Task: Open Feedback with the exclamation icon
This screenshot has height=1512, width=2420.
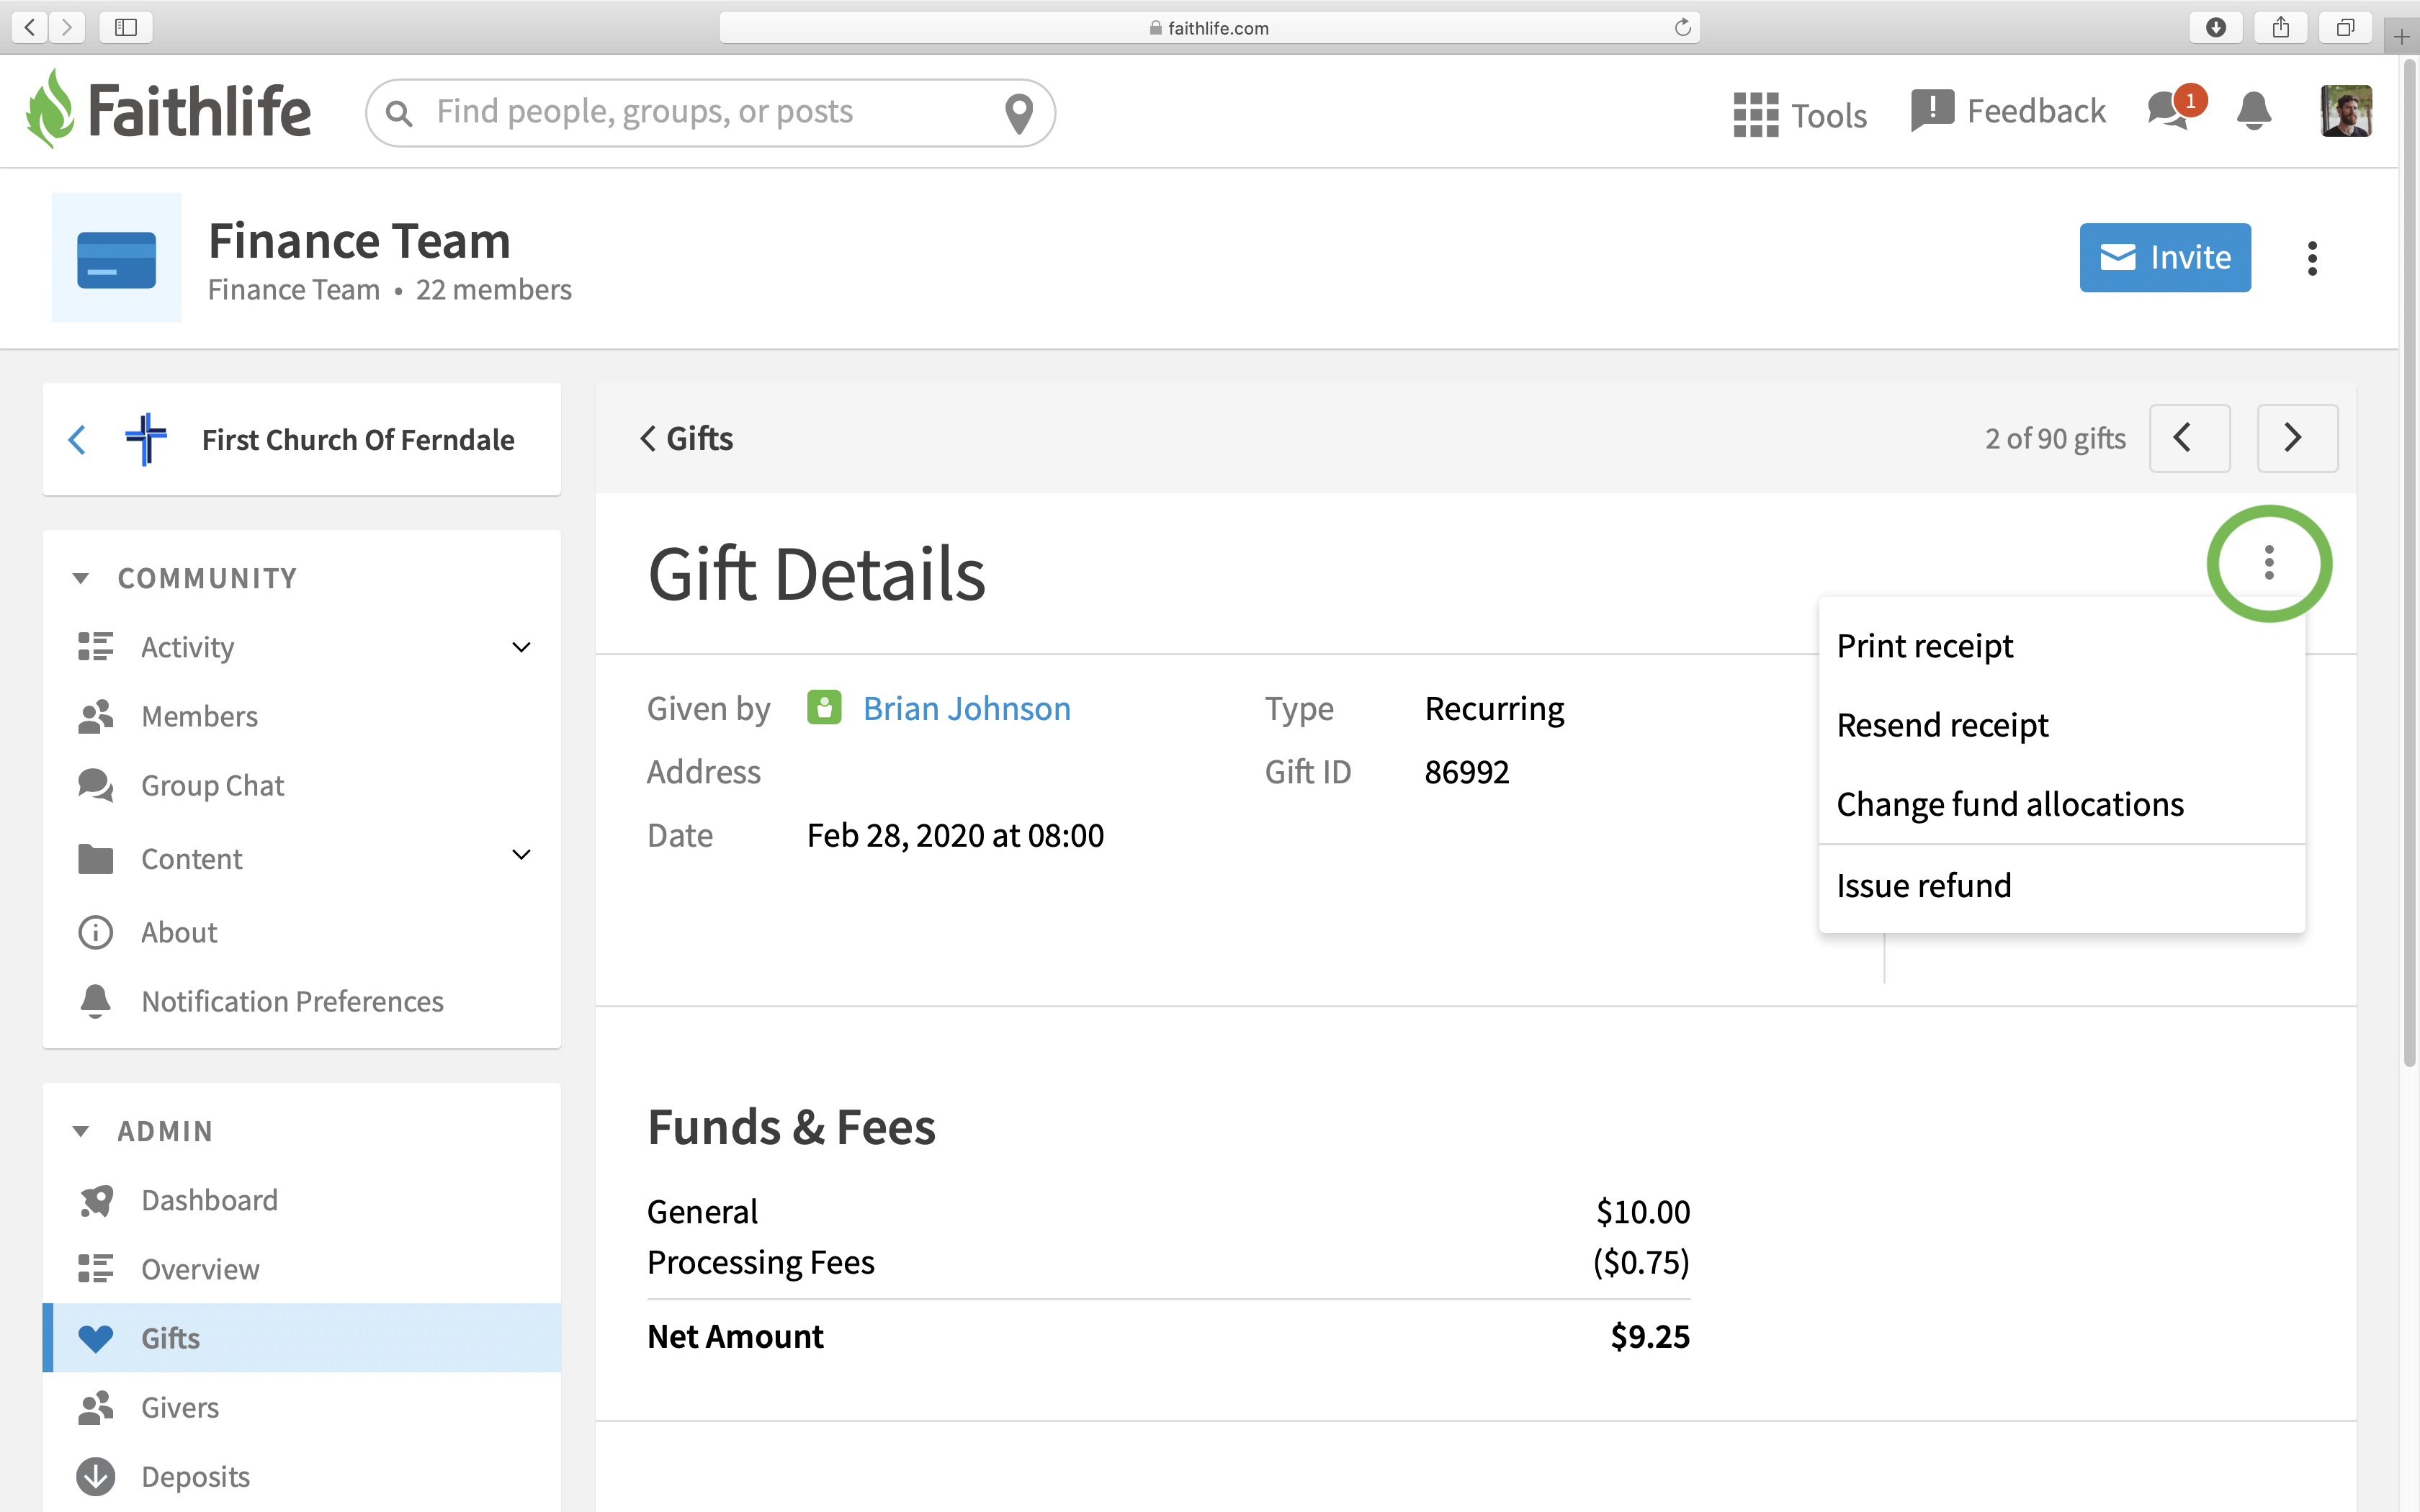Action: (2008, 111)
